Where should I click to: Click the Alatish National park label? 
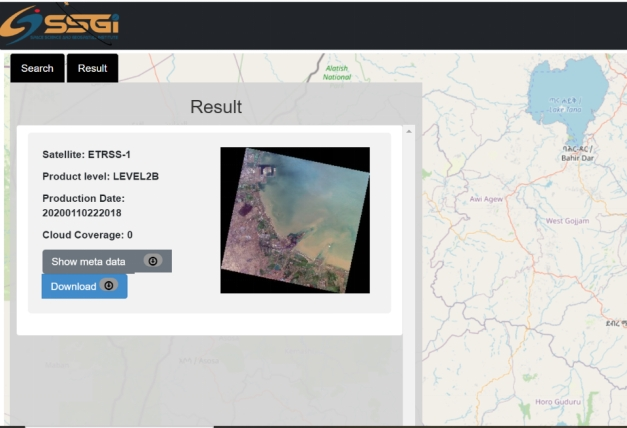click(x=336, y=72)
